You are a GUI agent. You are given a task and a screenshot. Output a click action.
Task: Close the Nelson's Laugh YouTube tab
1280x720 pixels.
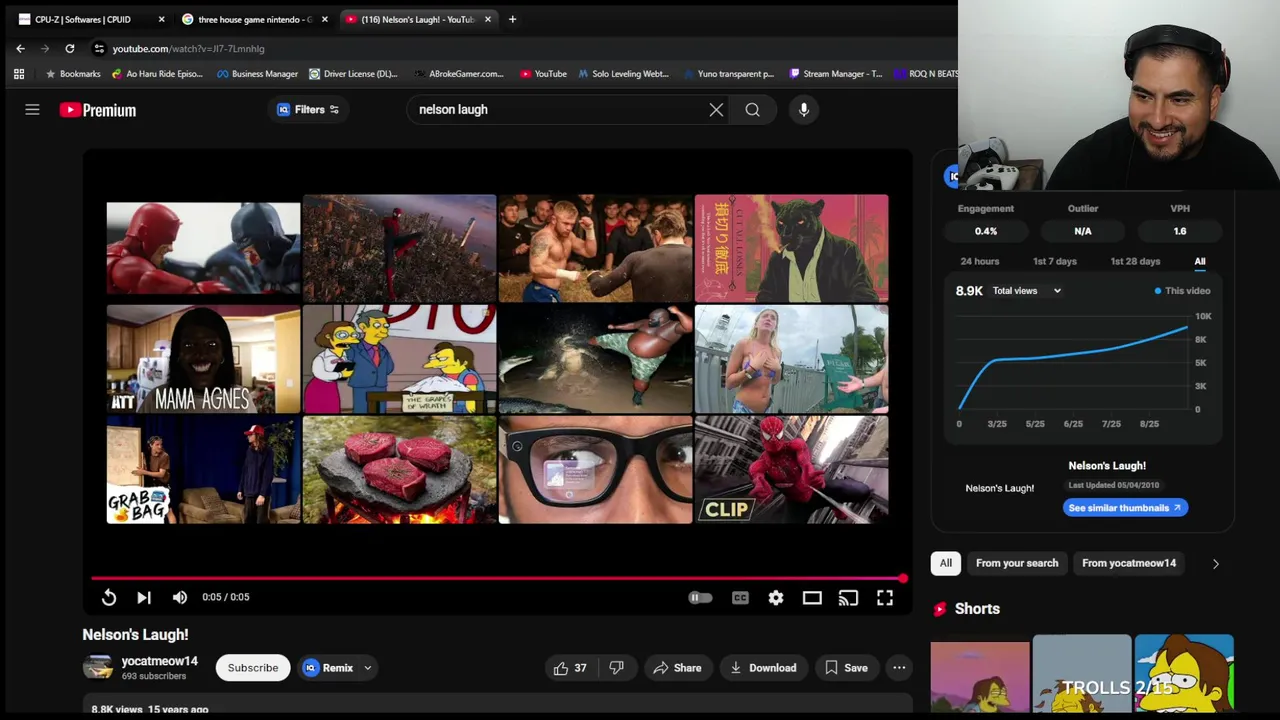[x=488, y=19]
